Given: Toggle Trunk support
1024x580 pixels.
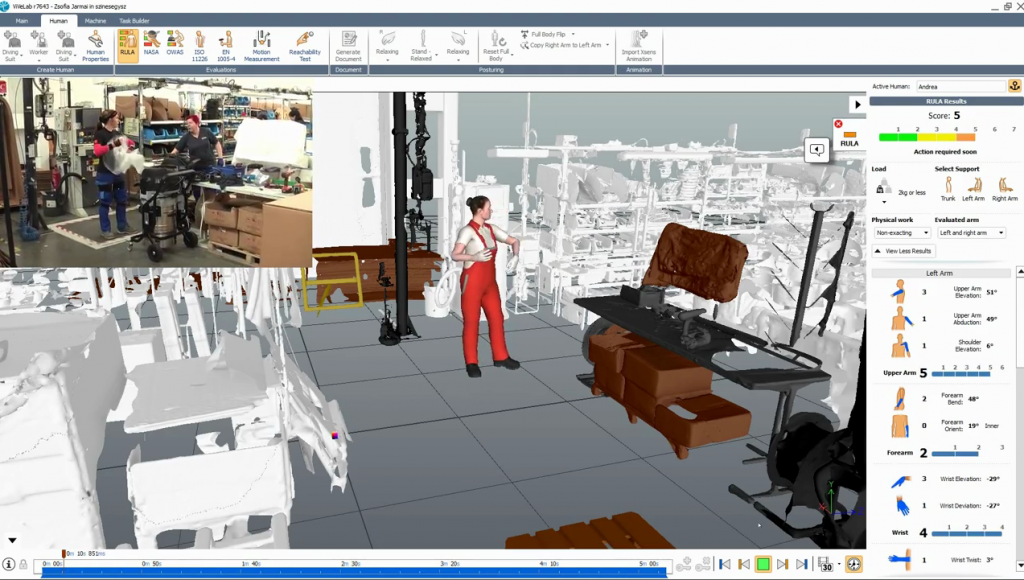Looking at the screenshot, I should [x=947, y=188].
